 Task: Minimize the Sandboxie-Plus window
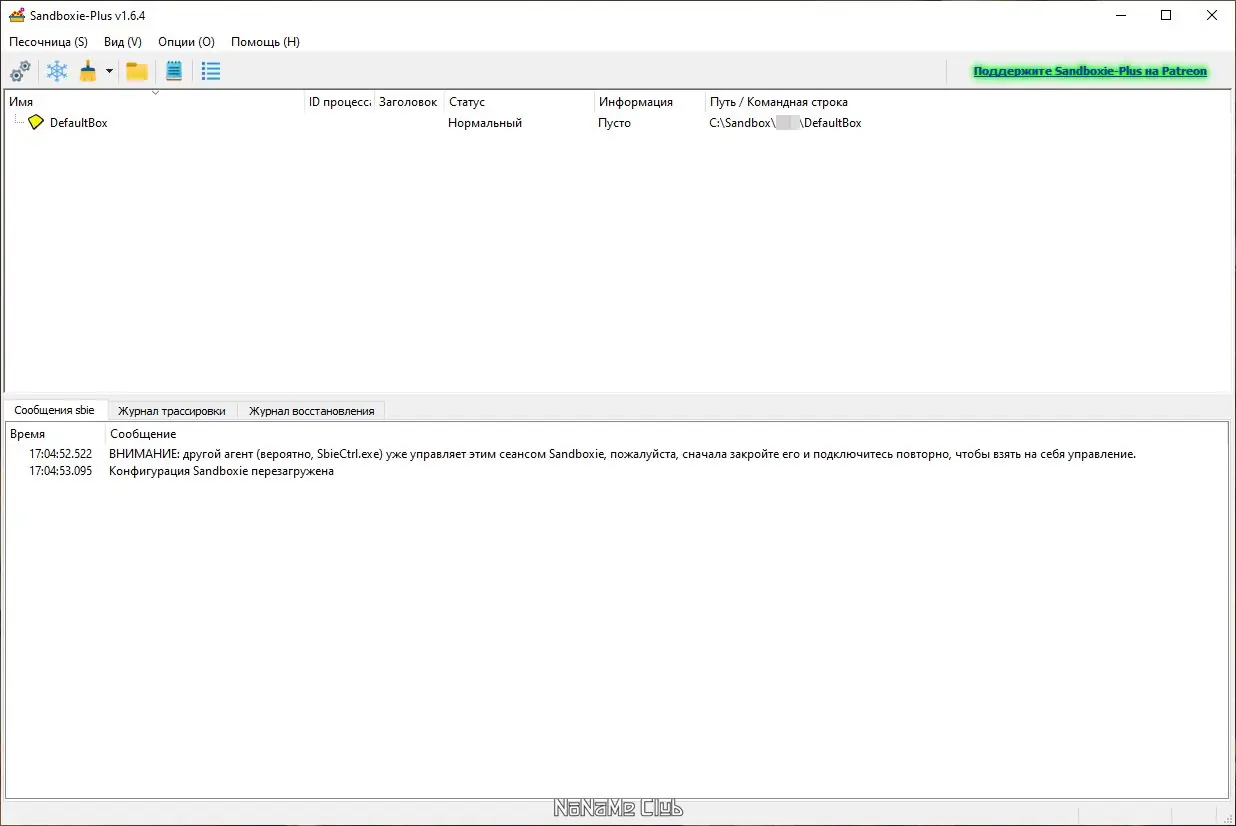[1120, 15]
